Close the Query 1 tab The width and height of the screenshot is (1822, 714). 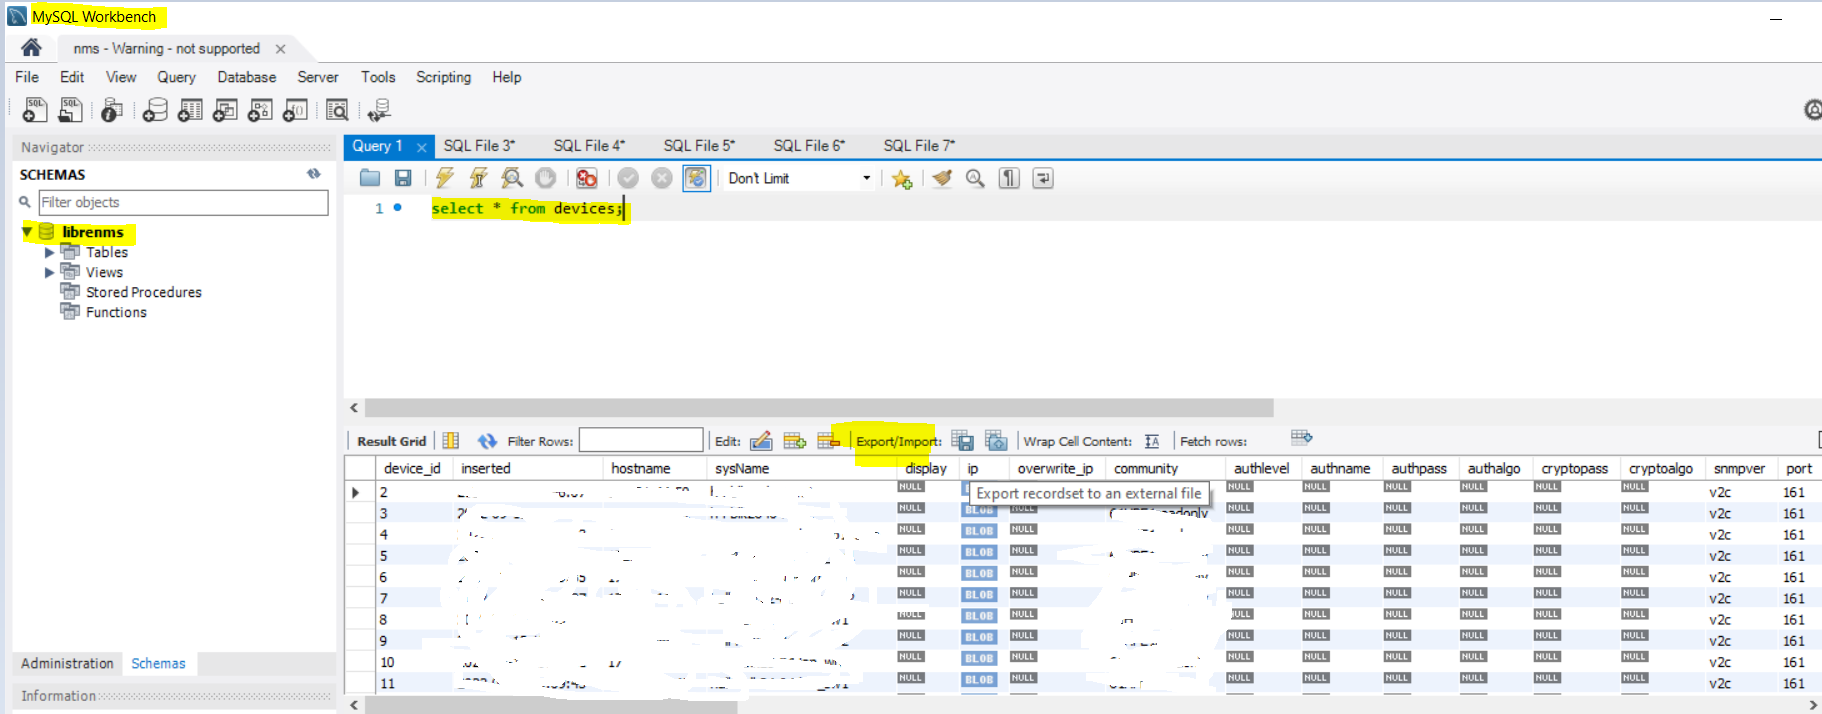(x=422, y=147)
